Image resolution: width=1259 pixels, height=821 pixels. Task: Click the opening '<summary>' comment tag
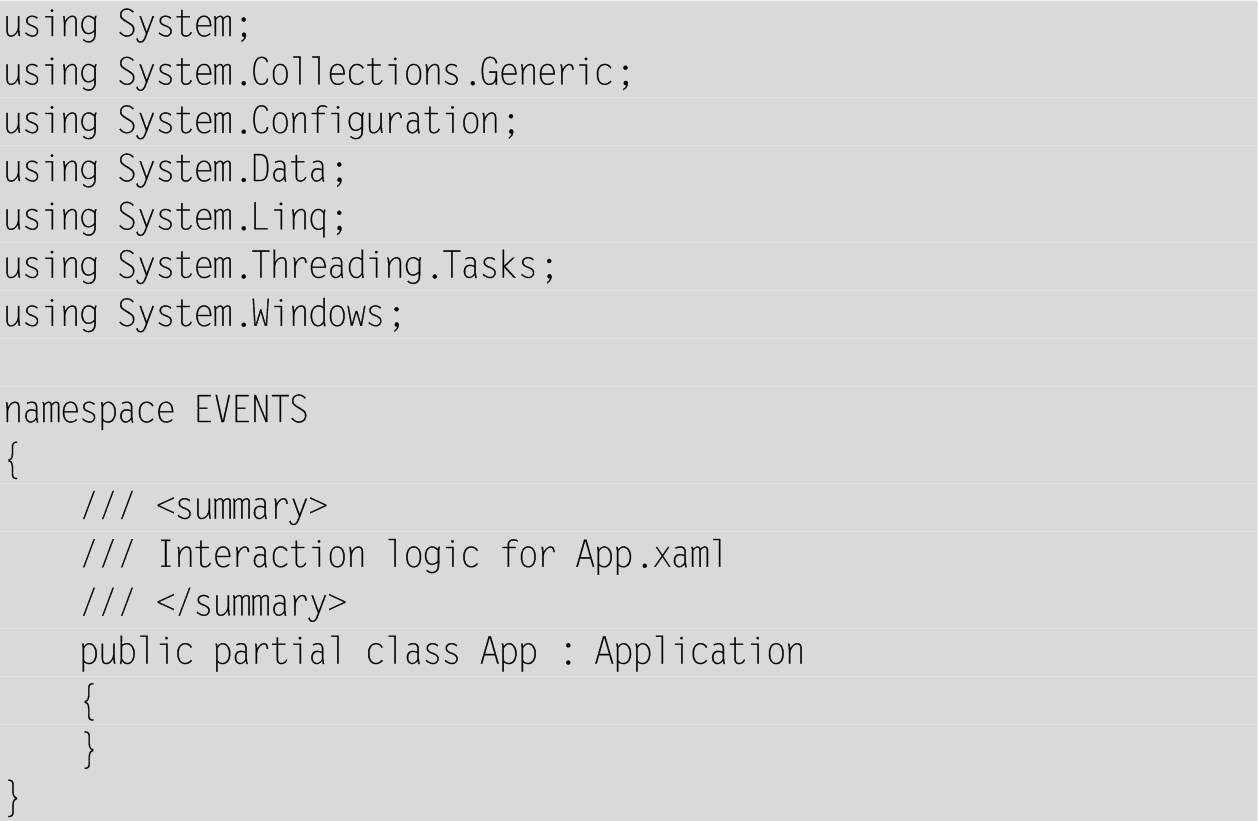[242, 508]
